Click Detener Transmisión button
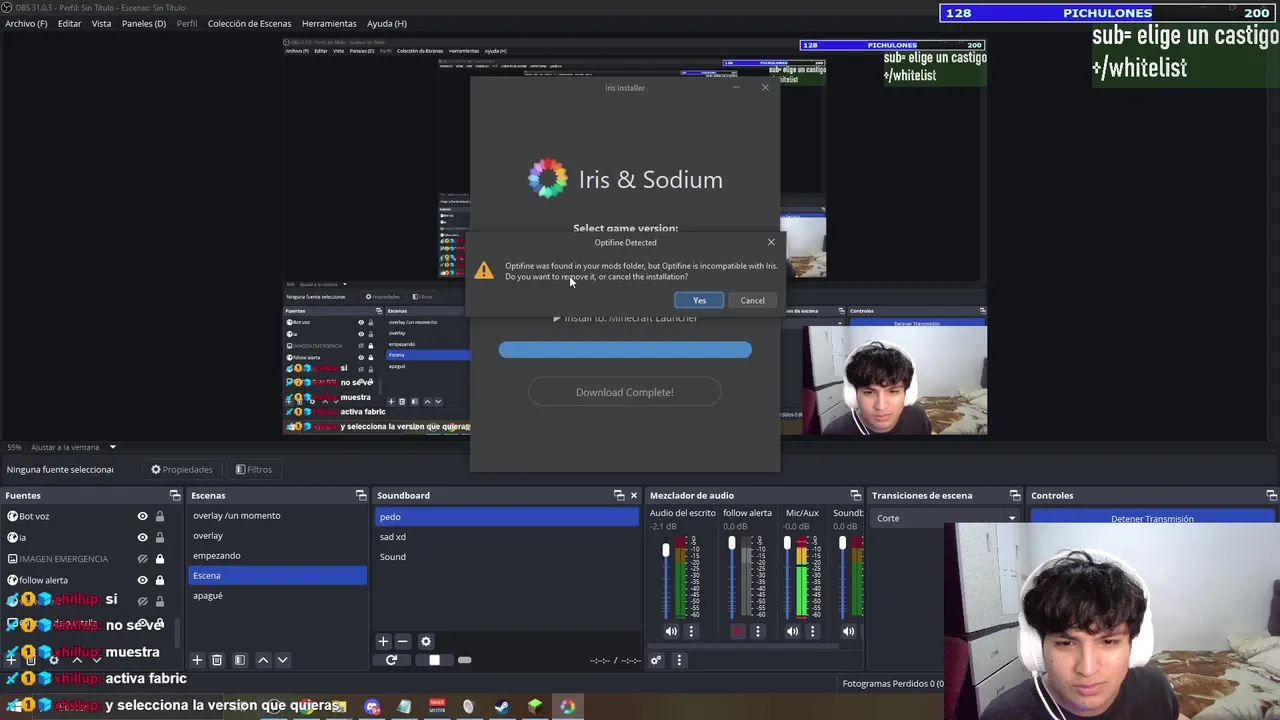 click(x=1152, y=518)
